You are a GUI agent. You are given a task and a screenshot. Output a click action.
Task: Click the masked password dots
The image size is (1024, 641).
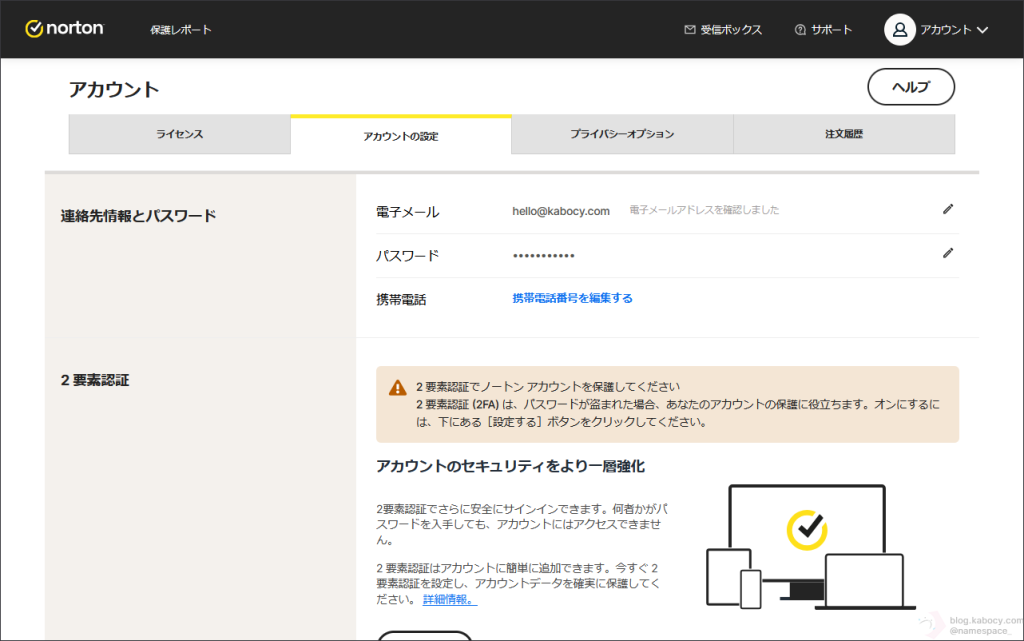(543, 256)
